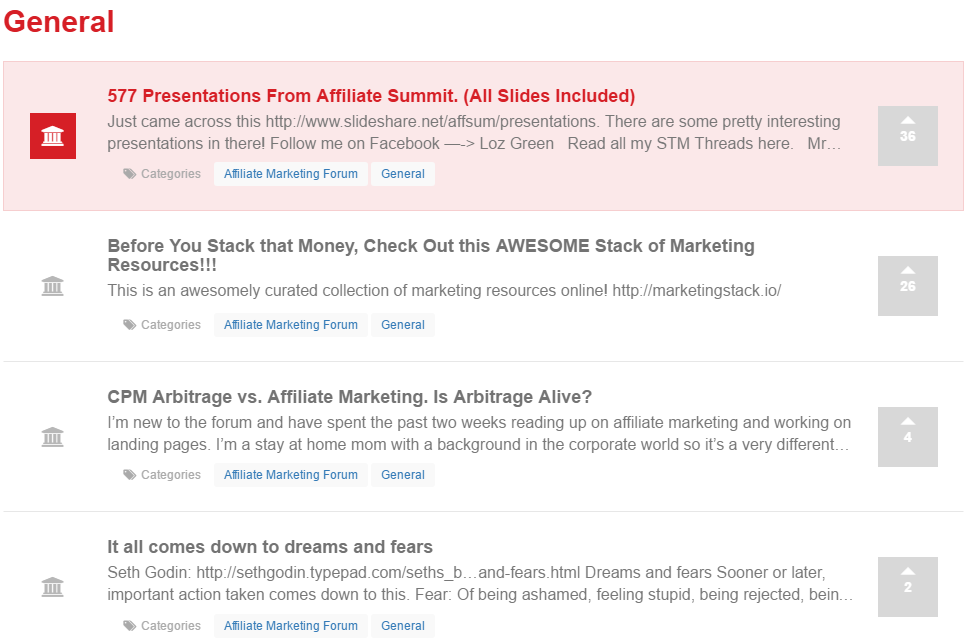970x639 pixels.
Task: Open 'CPM Arbitrage vs. Affiliate Marketing' thread
Action: 350,397
